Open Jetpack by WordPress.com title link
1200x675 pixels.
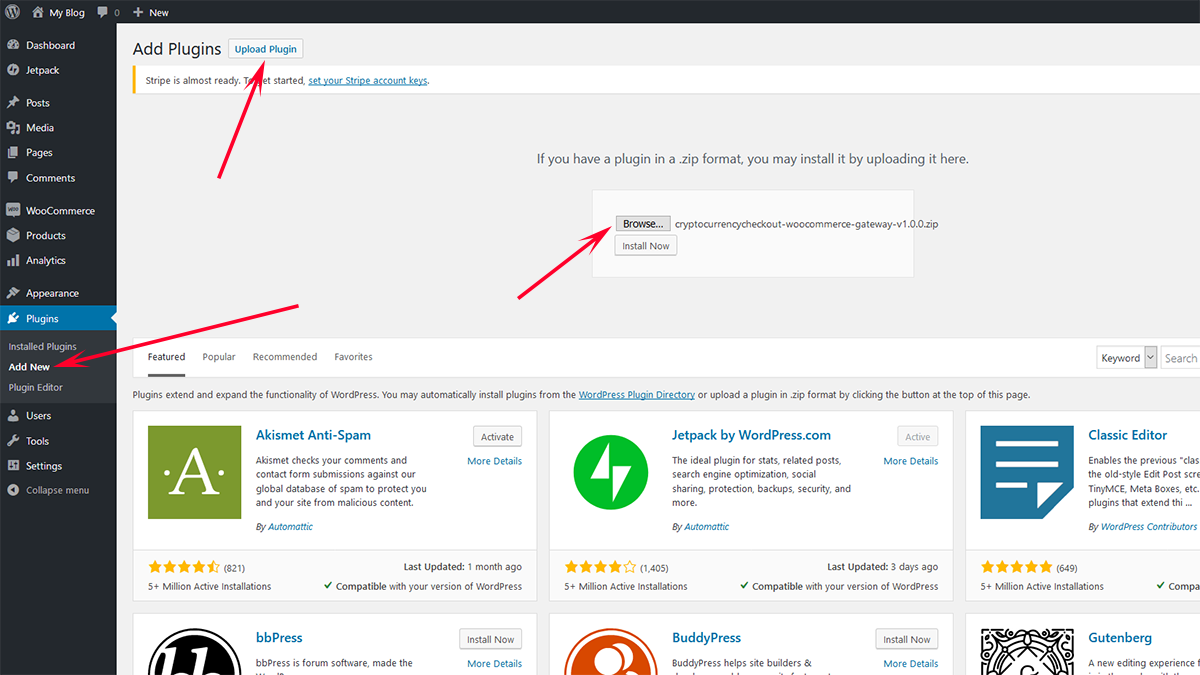point(751,435)
